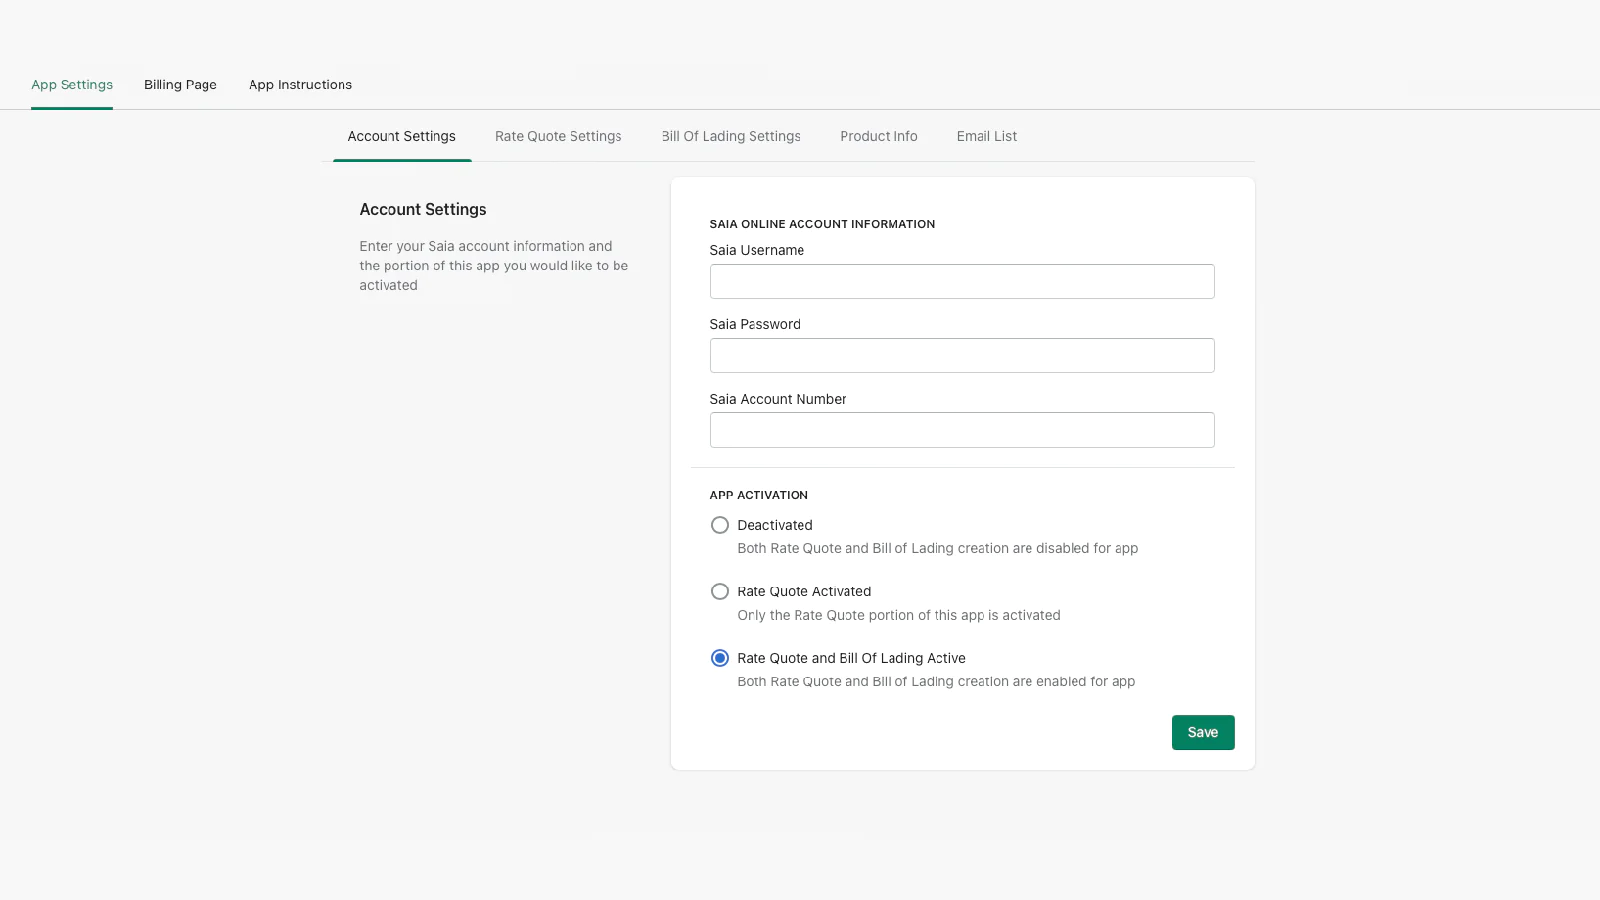This screenshot has height=900, width=1600.
Task: Click the Account Settings section title
Action: point(423,210)
